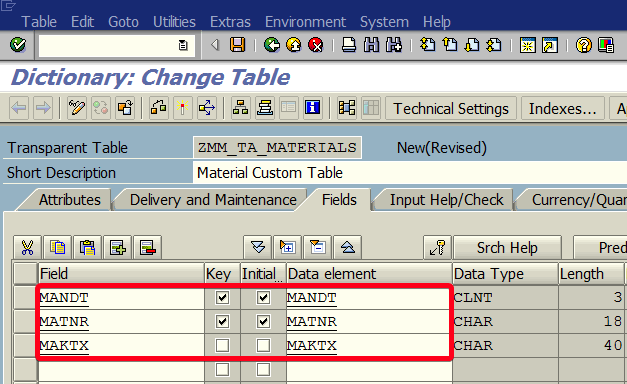
Task: Open the Table menu
Action: click(x=39, y=22)
